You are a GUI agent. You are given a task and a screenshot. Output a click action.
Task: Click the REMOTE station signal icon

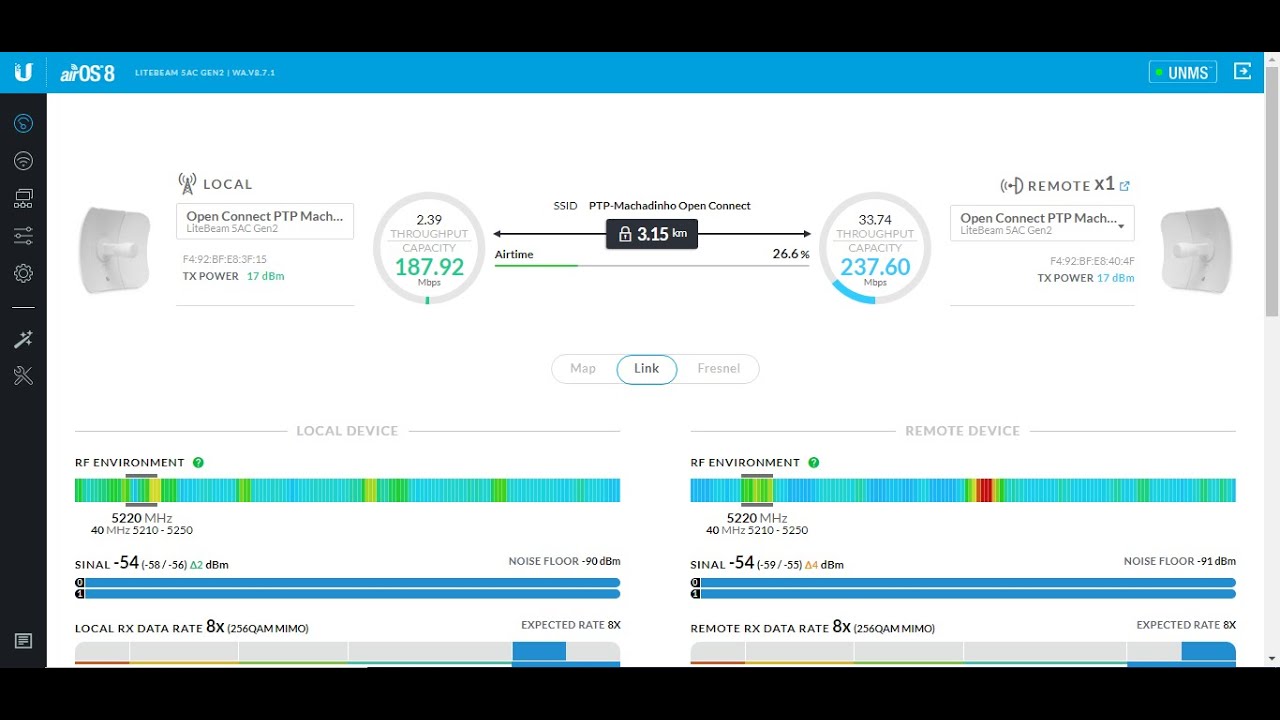(1011, 186)
